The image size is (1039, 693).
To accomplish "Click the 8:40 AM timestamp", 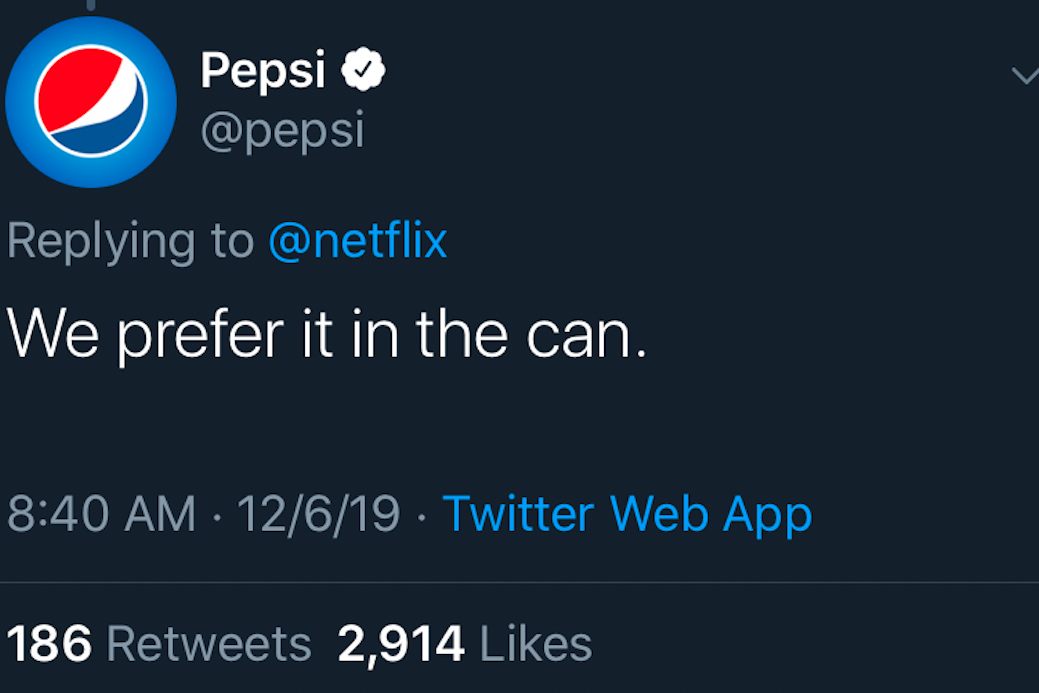I will [102, 514].
